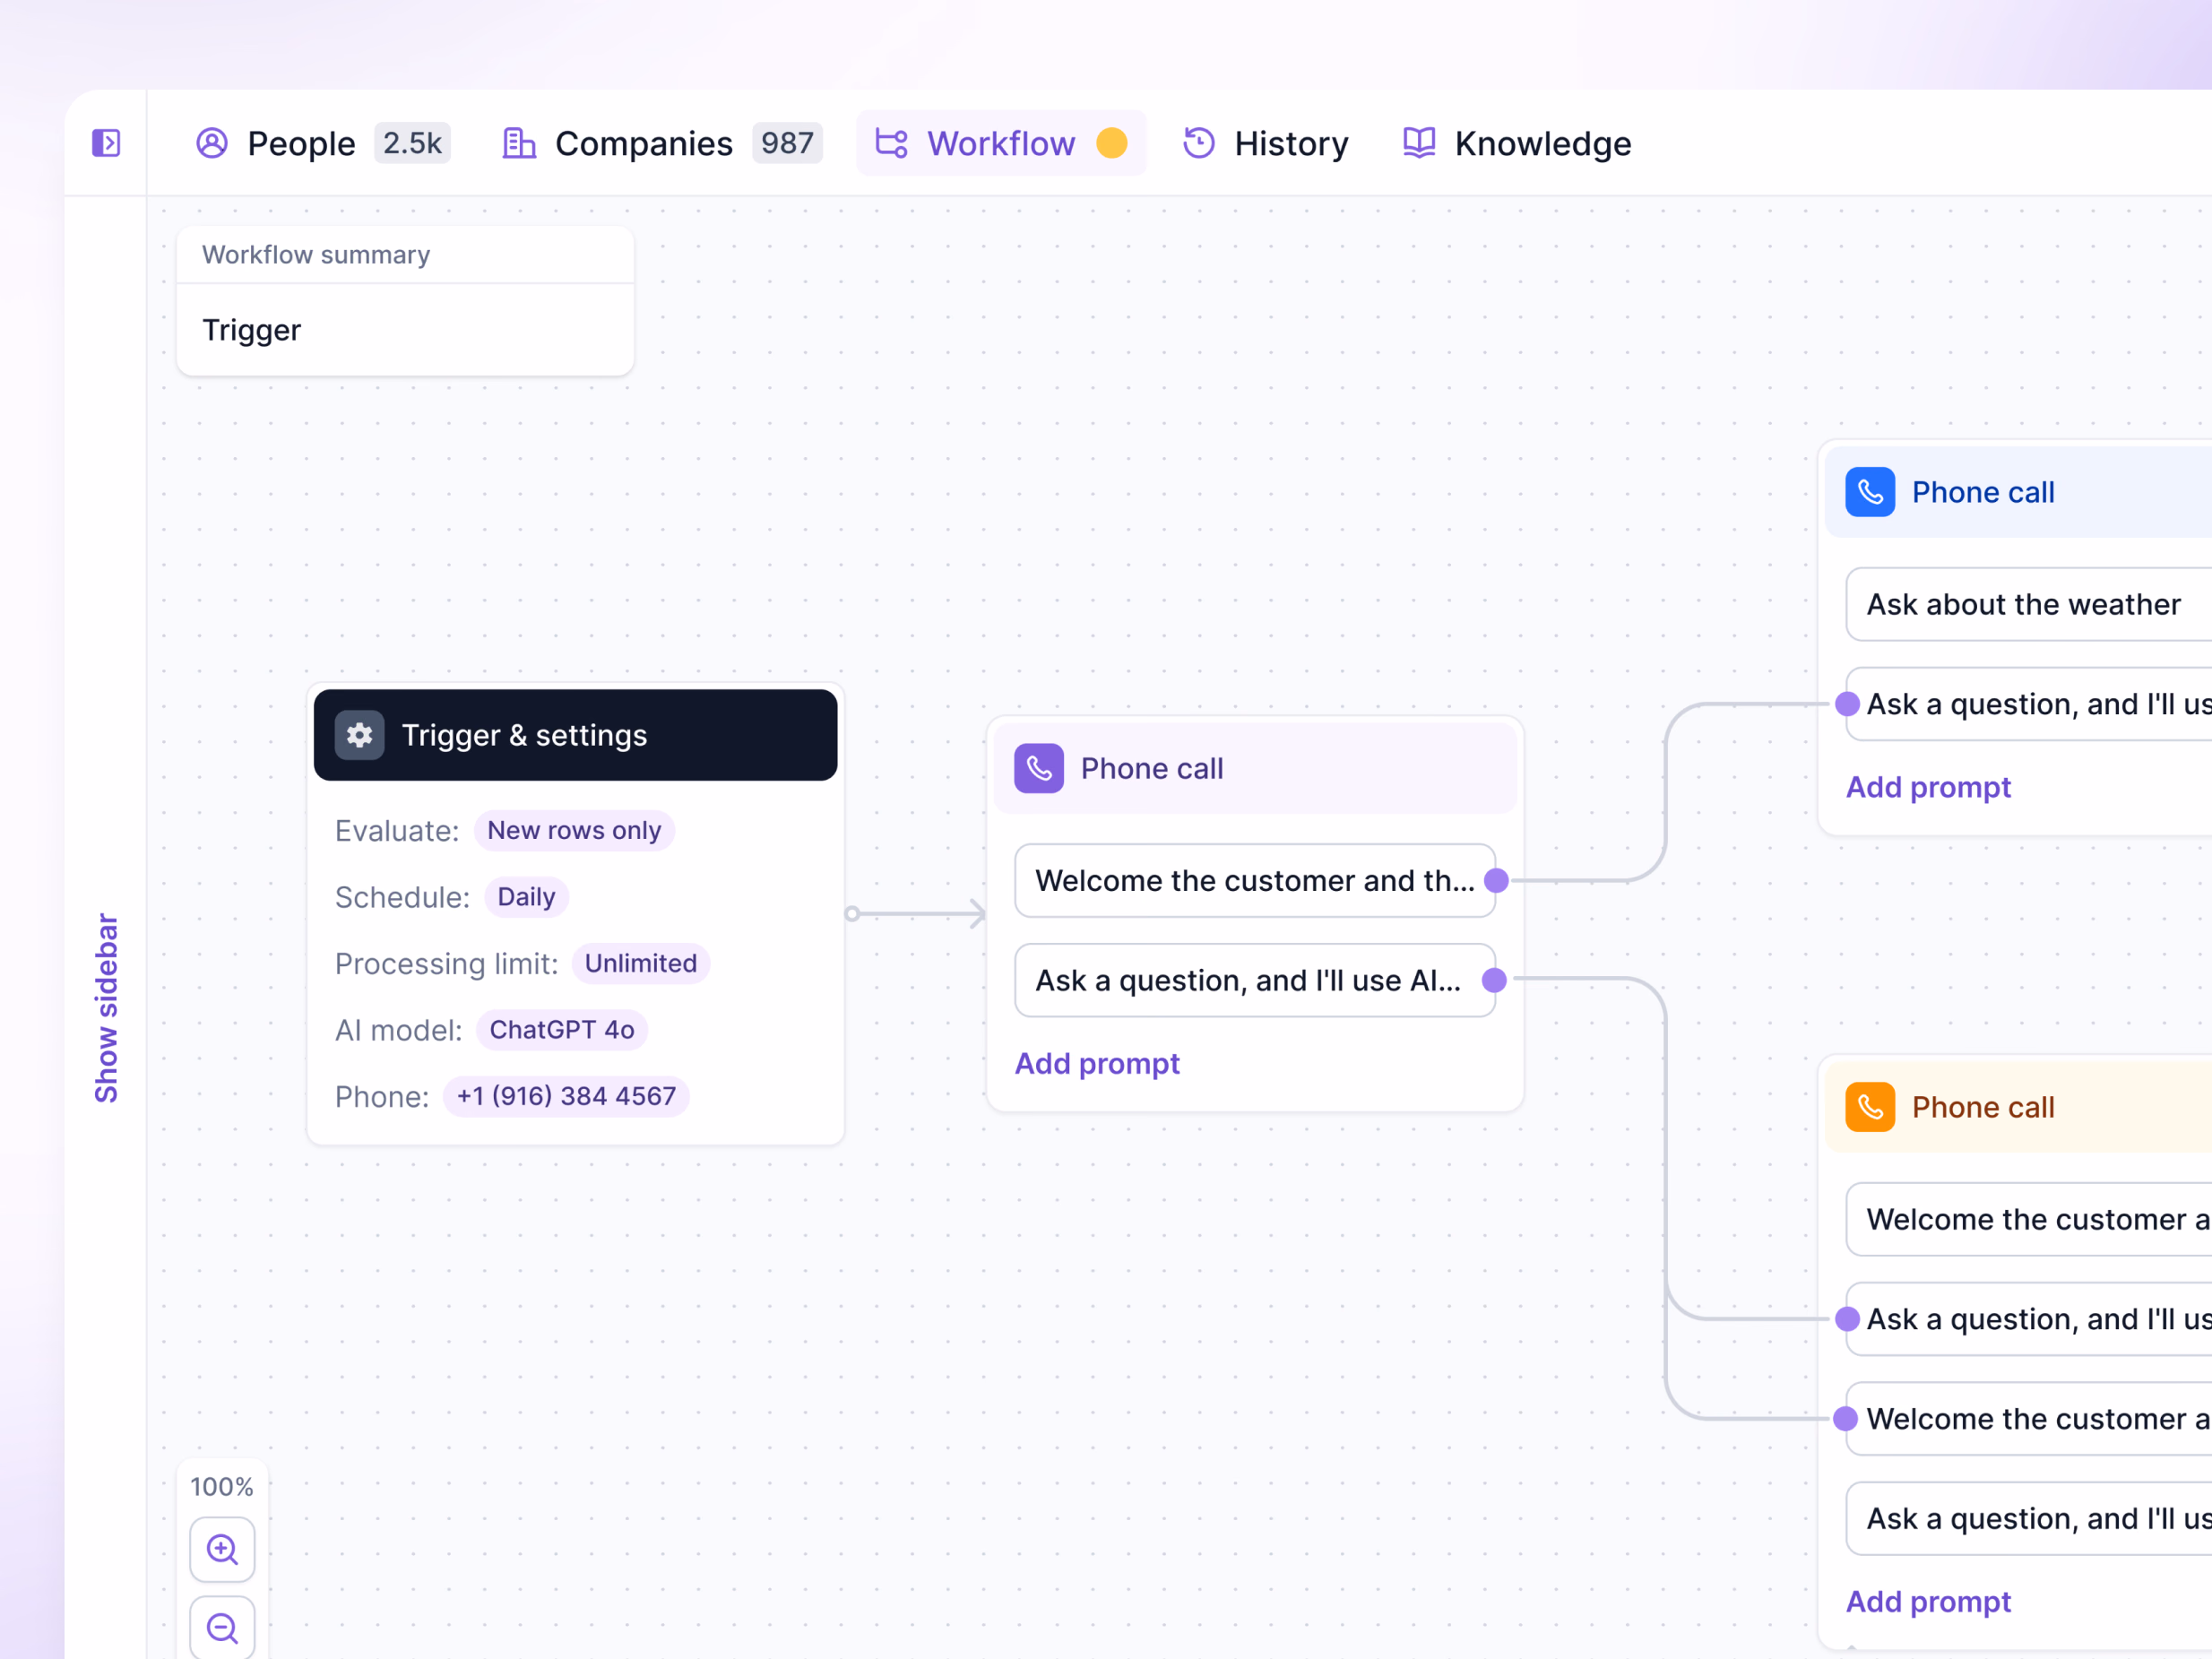Change AI model ChatGPT 4o
2212x1659 pixels.
(562, 1030)
